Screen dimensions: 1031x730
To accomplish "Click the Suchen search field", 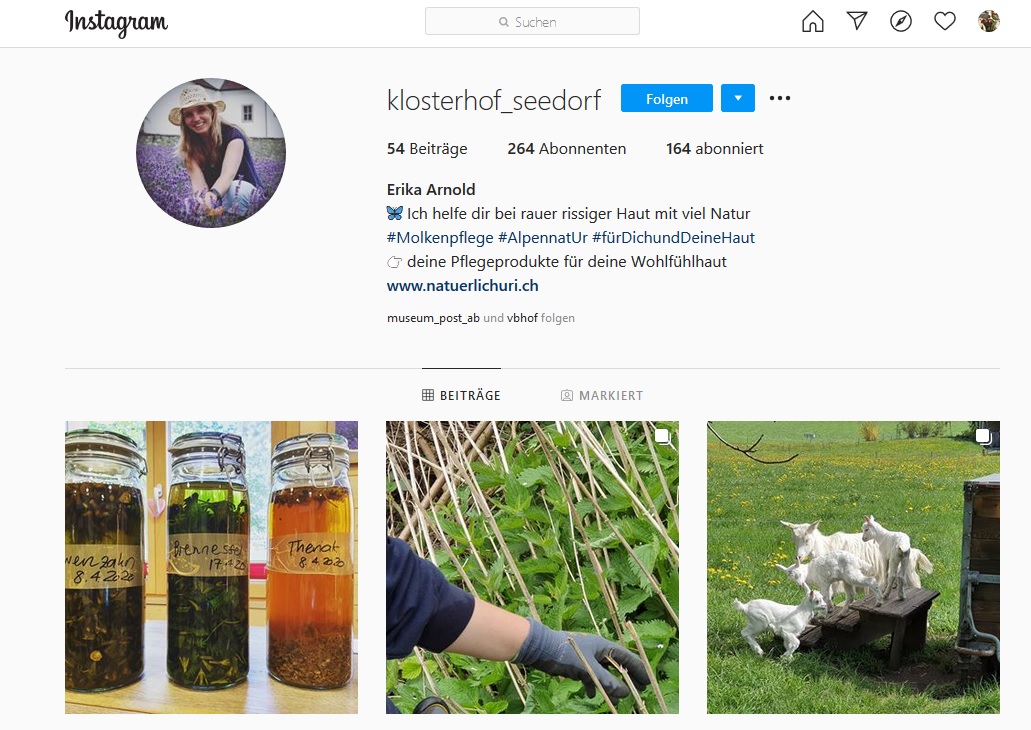I will point(533,21).
